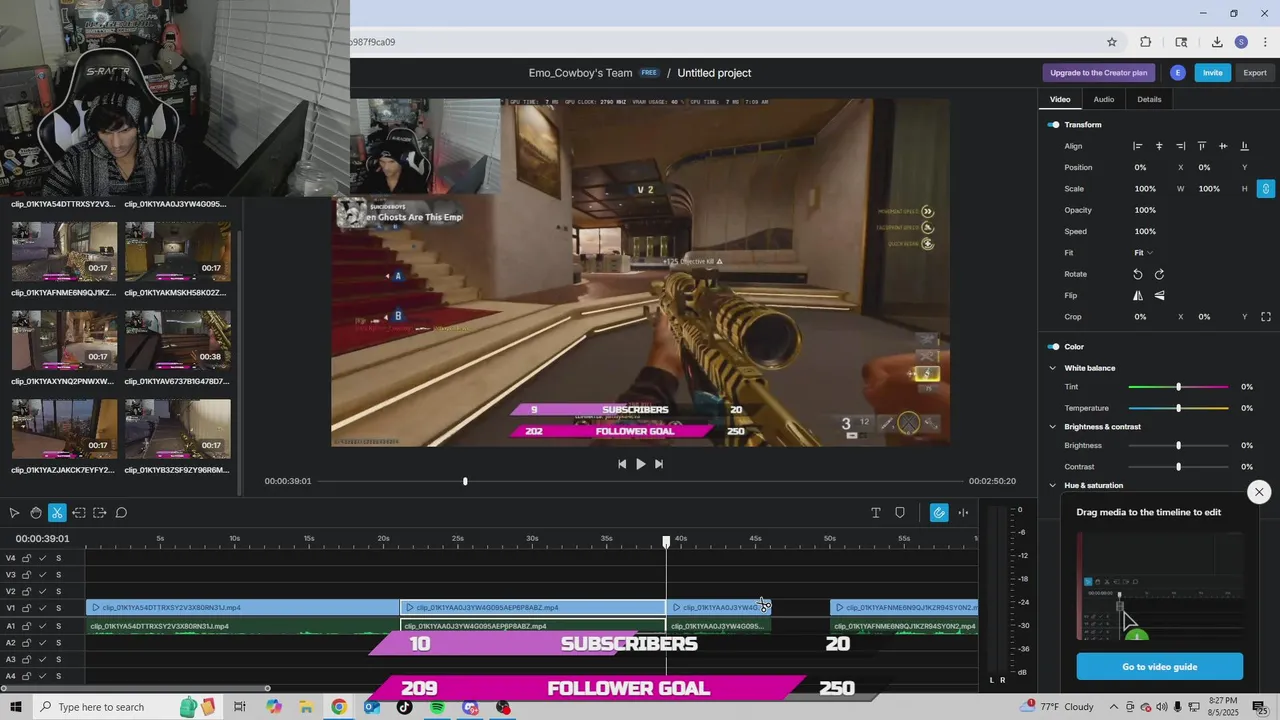The width and height of the screenshot is (1280, 720).
Task: Toggle the Color switch
Action: [x=1053, y=347]
